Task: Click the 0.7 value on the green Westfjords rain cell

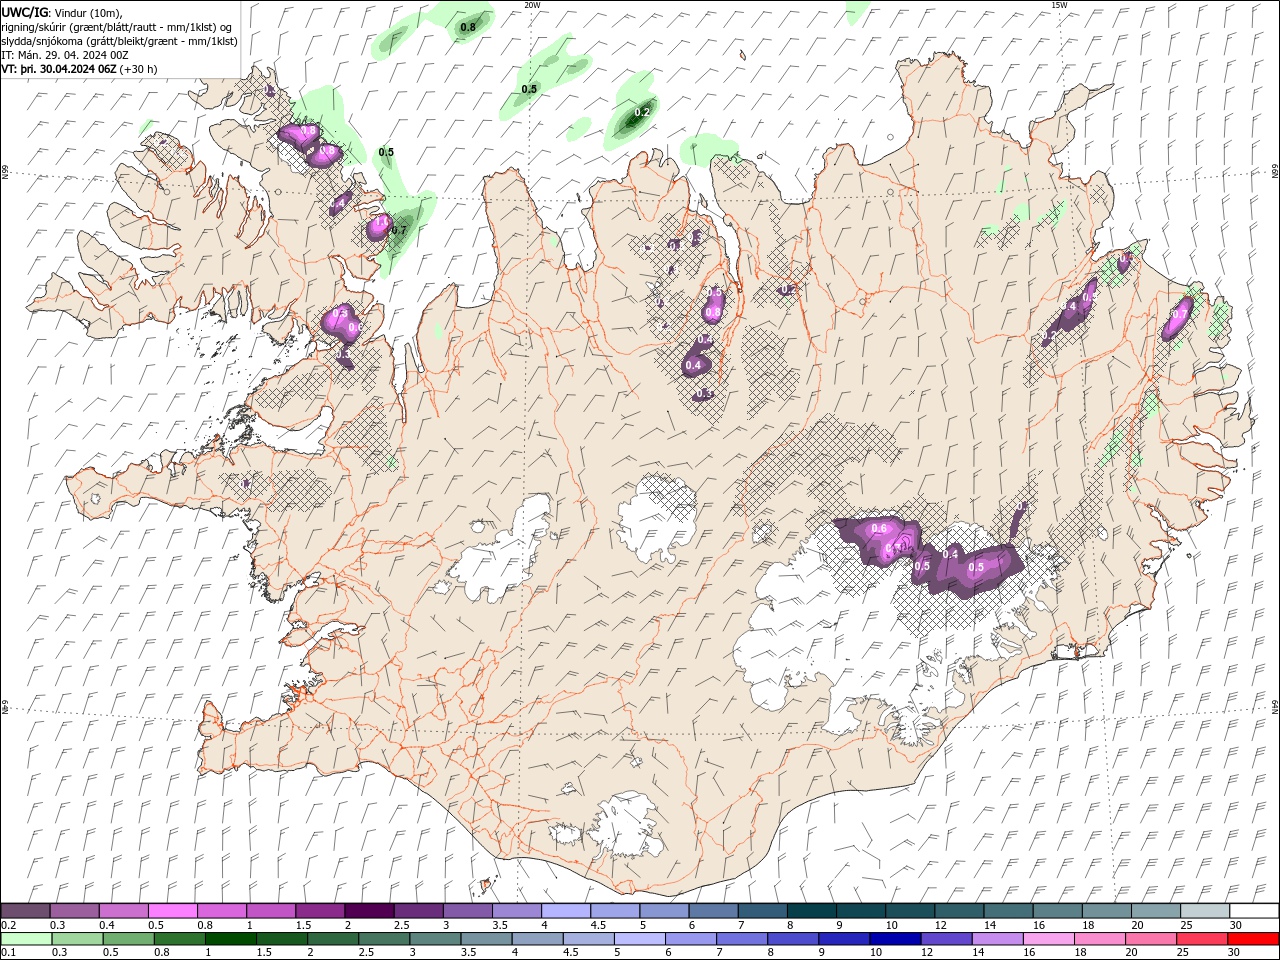Action: (x=399, y=230)
